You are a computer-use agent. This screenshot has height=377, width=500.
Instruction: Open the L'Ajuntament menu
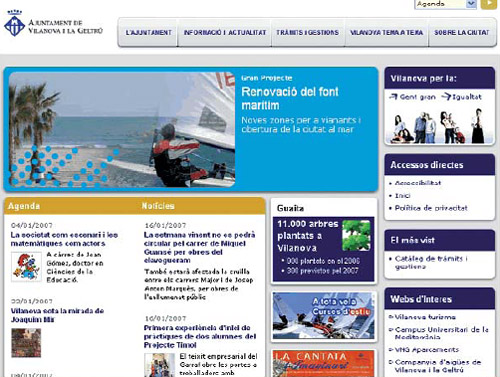(148, 33)
